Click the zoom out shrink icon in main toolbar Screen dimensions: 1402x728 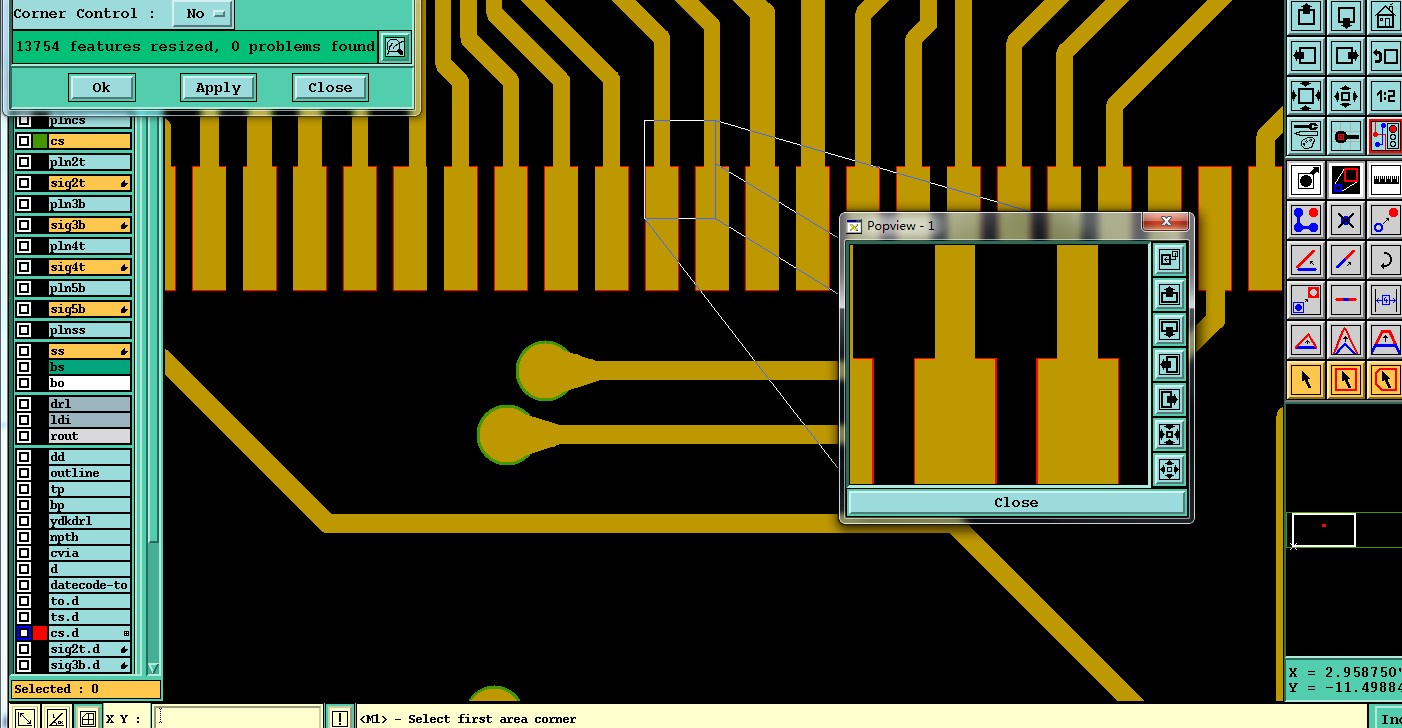[1346, 96]
